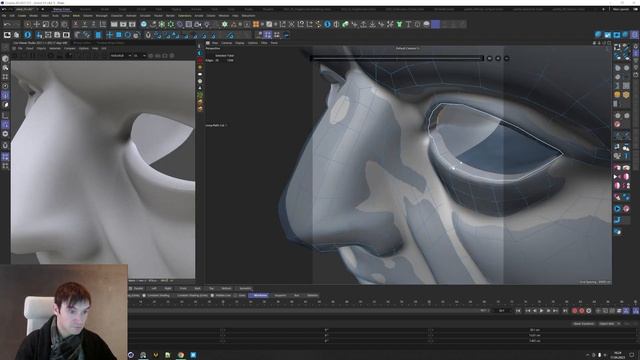The width and height of the screenshot is (640, 360).
Task: Open the Mesh menu
Action: click(76, 16)
